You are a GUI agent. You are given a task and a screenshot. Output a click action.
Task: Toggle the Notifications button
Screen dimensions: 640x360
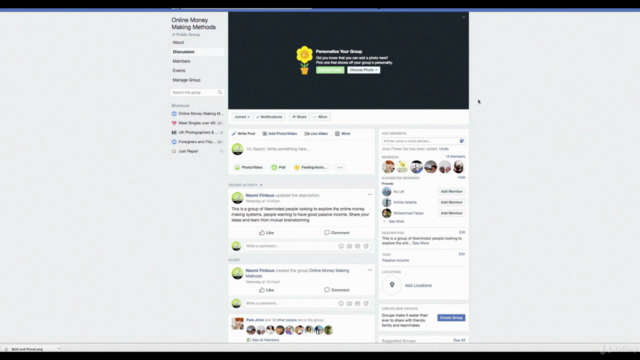click(269, 117)
